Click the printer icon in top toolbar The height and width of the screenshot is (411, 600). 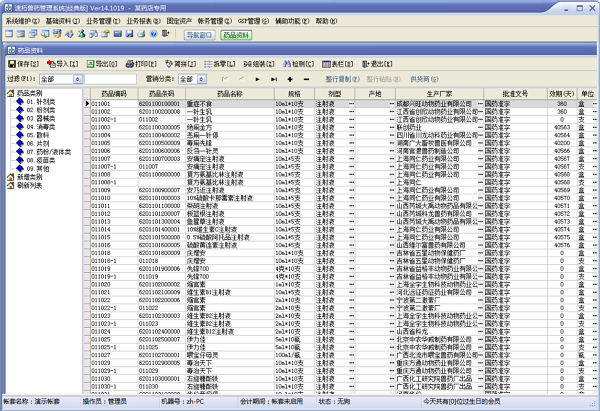[x=141, y=34]
